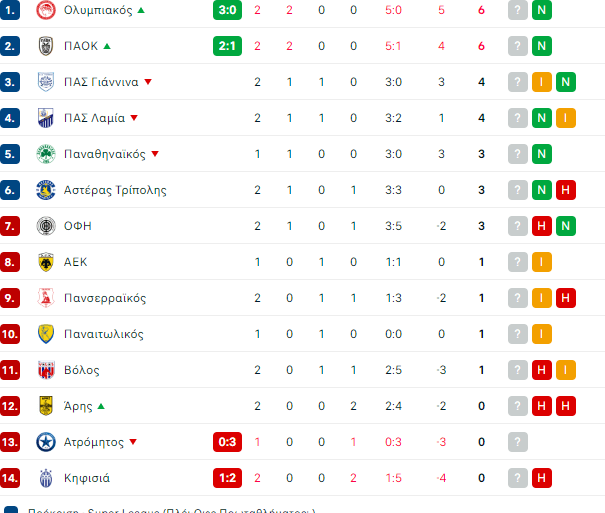Click the Άρης yellow team crest
This screenshot has height=513, width=605.
[x=45, y=406]
